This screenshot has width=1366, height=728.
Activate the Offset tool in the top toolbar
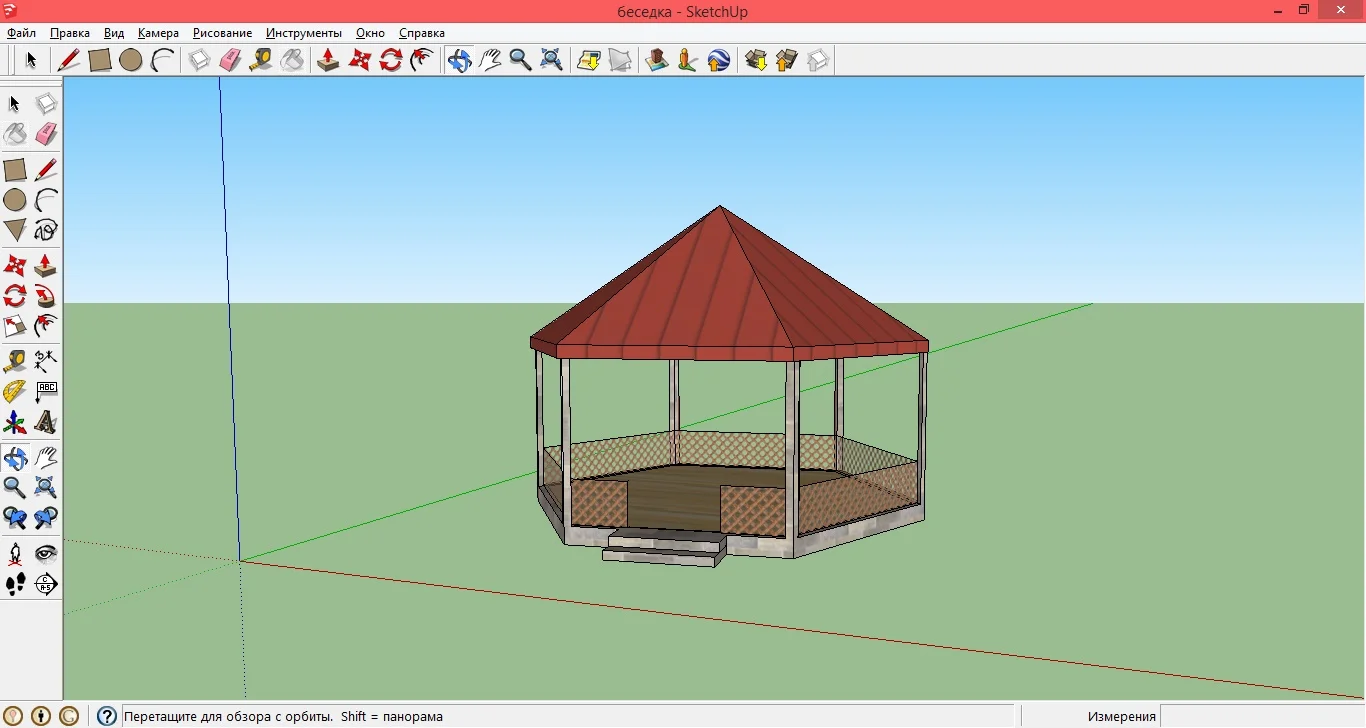pyautogui.click(x=421, y=60)
